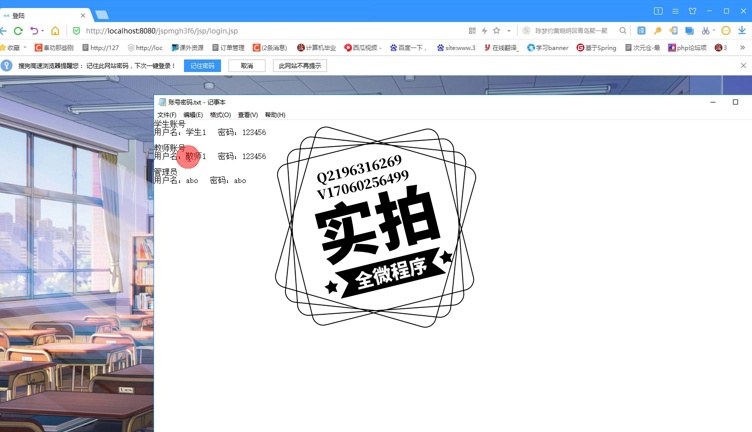Screen dimensions: 752x432
Task: Click 记住密码 blue button
Action: (x=202, y=66)
